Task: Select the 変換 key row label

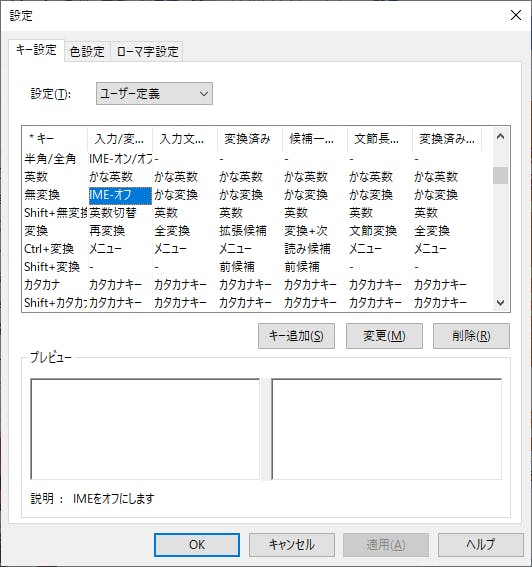Action: 36,231
